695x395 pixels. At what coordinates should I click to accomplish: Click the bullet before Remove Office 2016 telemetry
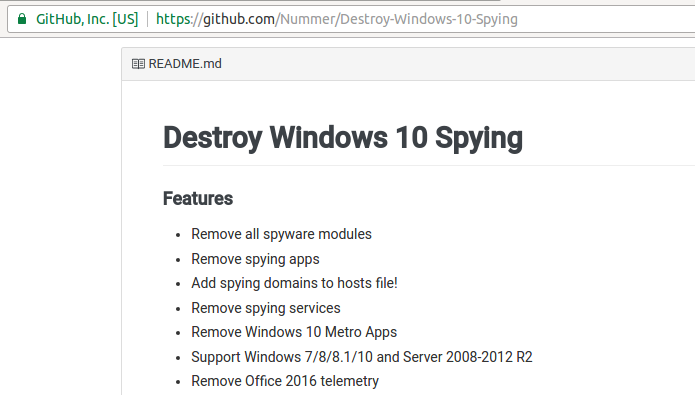coord(178,382)
